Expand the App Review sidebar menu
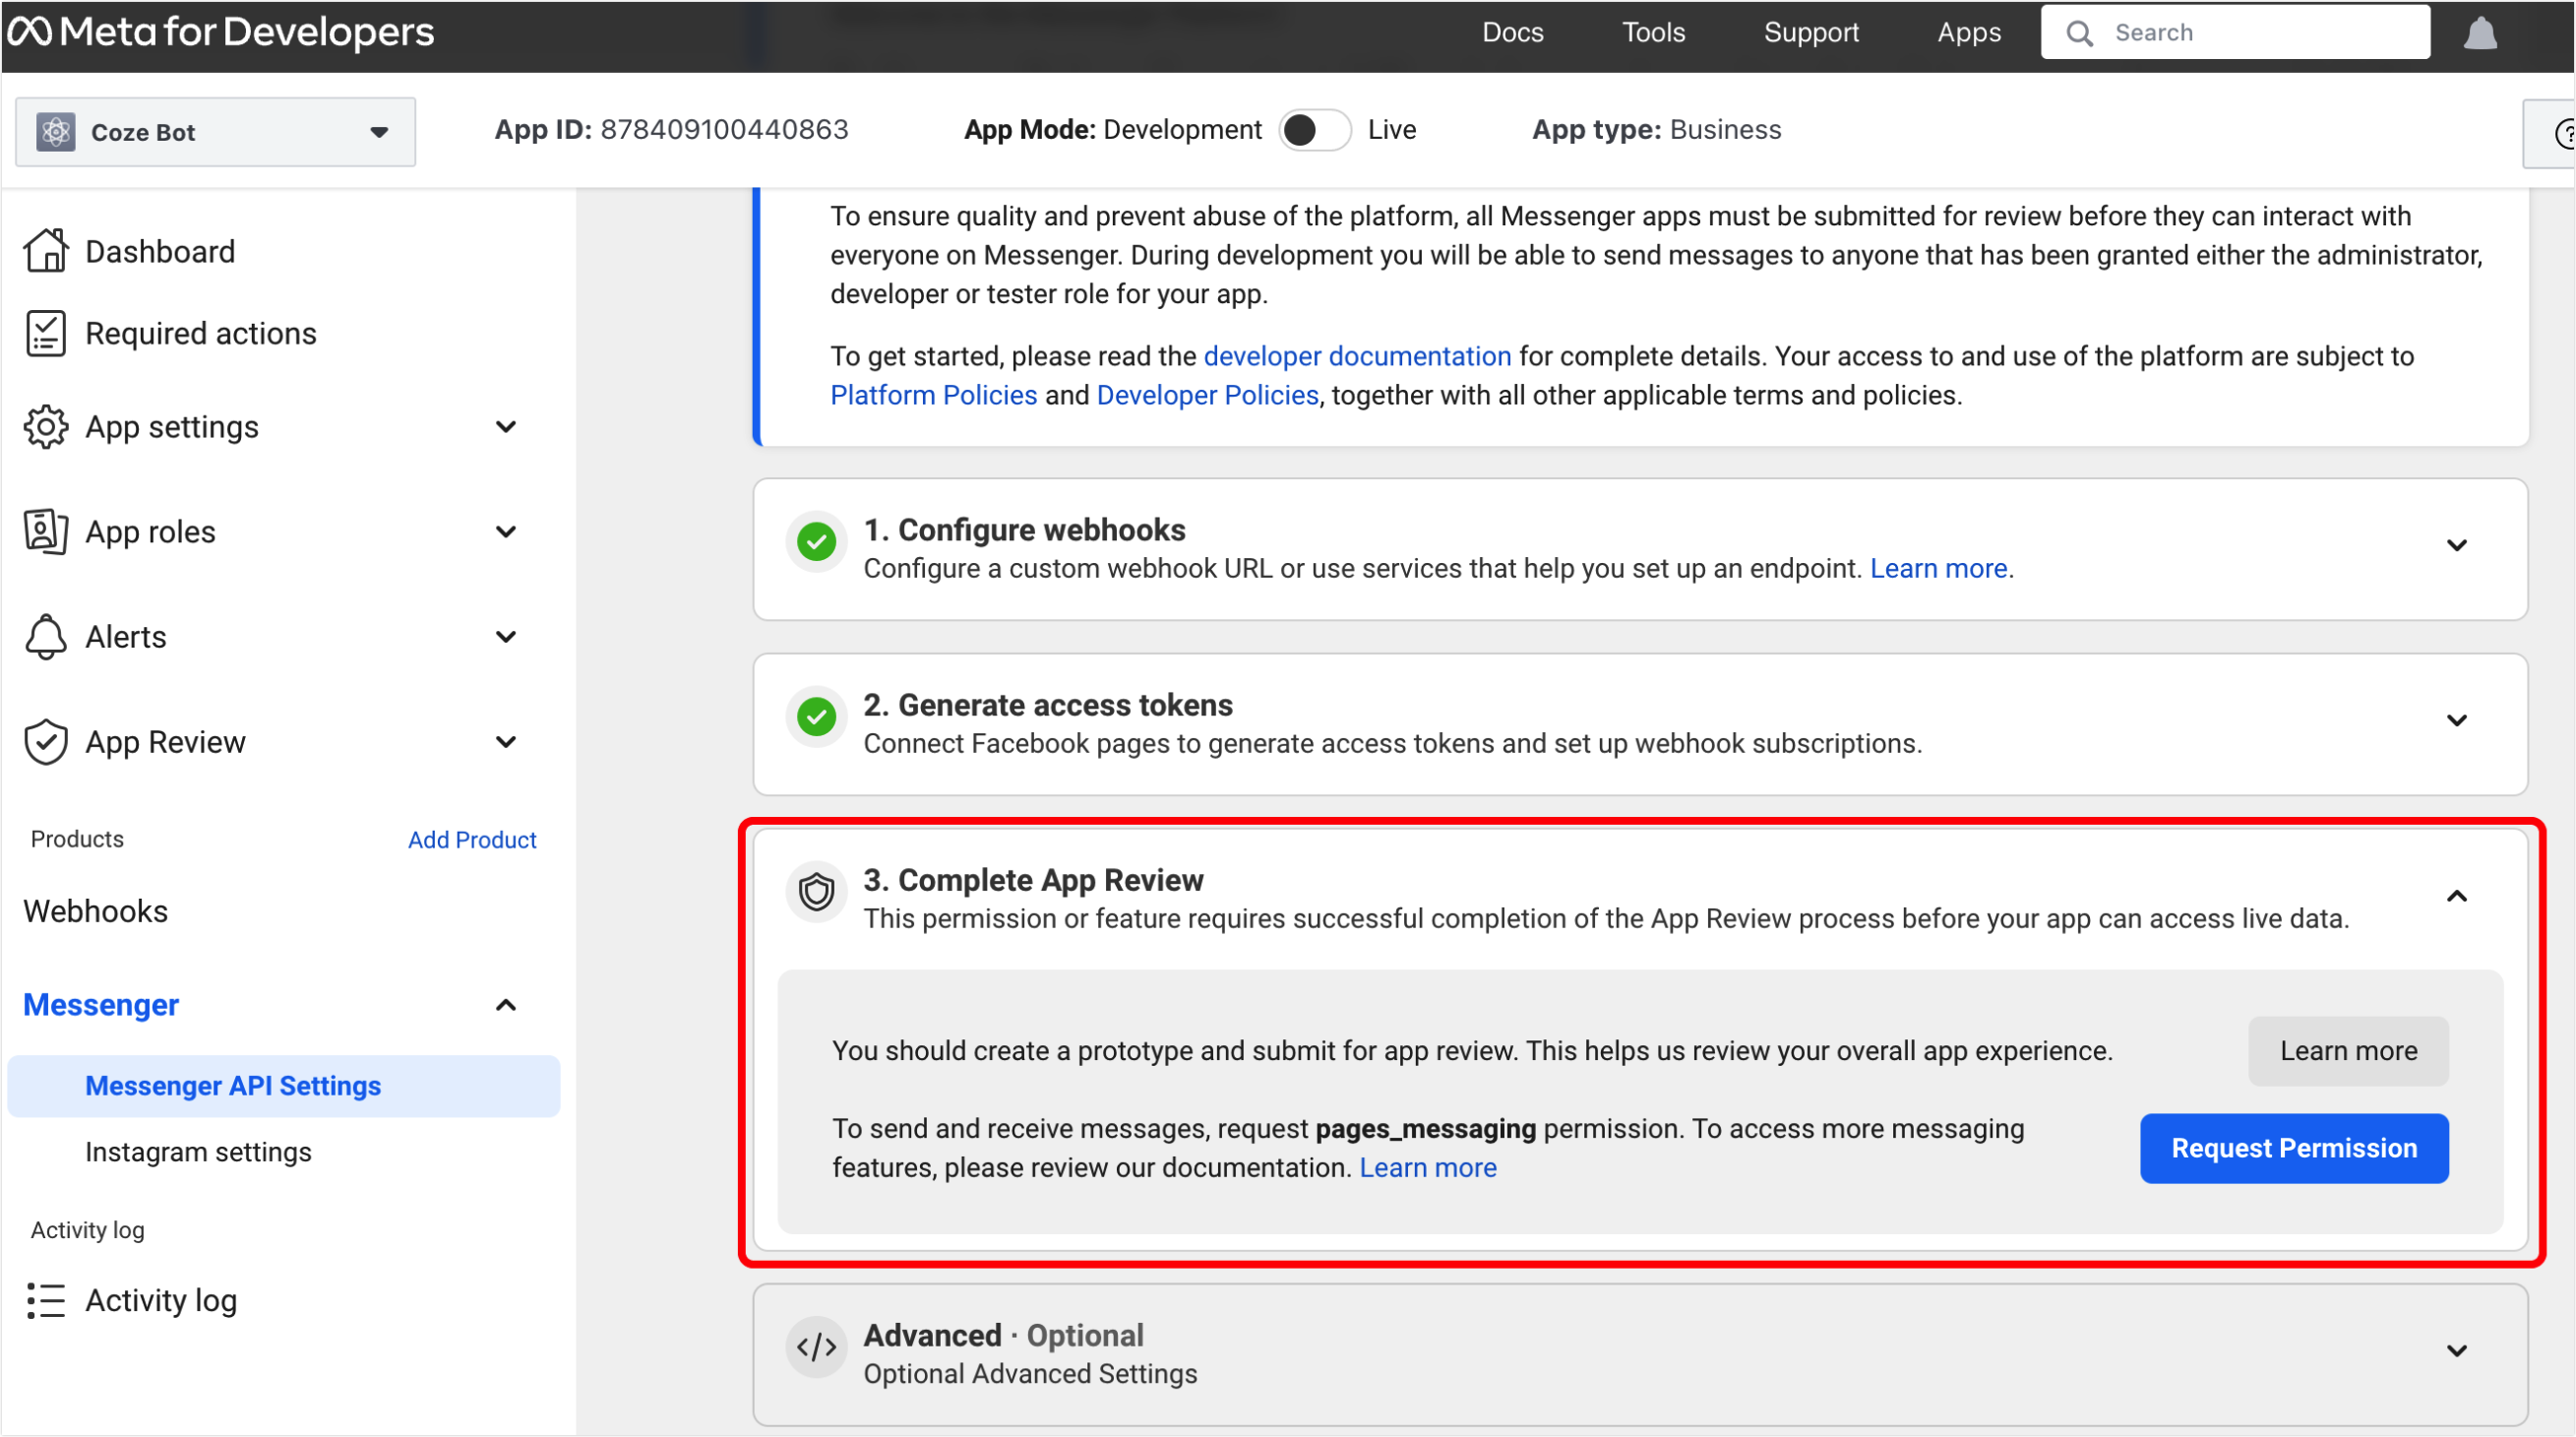 pyautogui.click(x=506, y=742)
